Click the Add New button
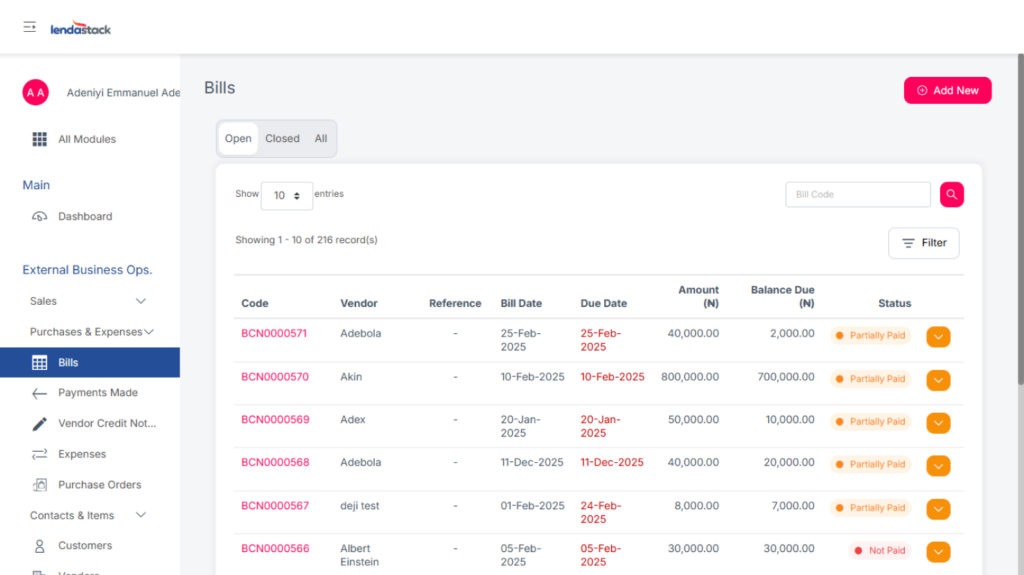 tap(947, 90)
